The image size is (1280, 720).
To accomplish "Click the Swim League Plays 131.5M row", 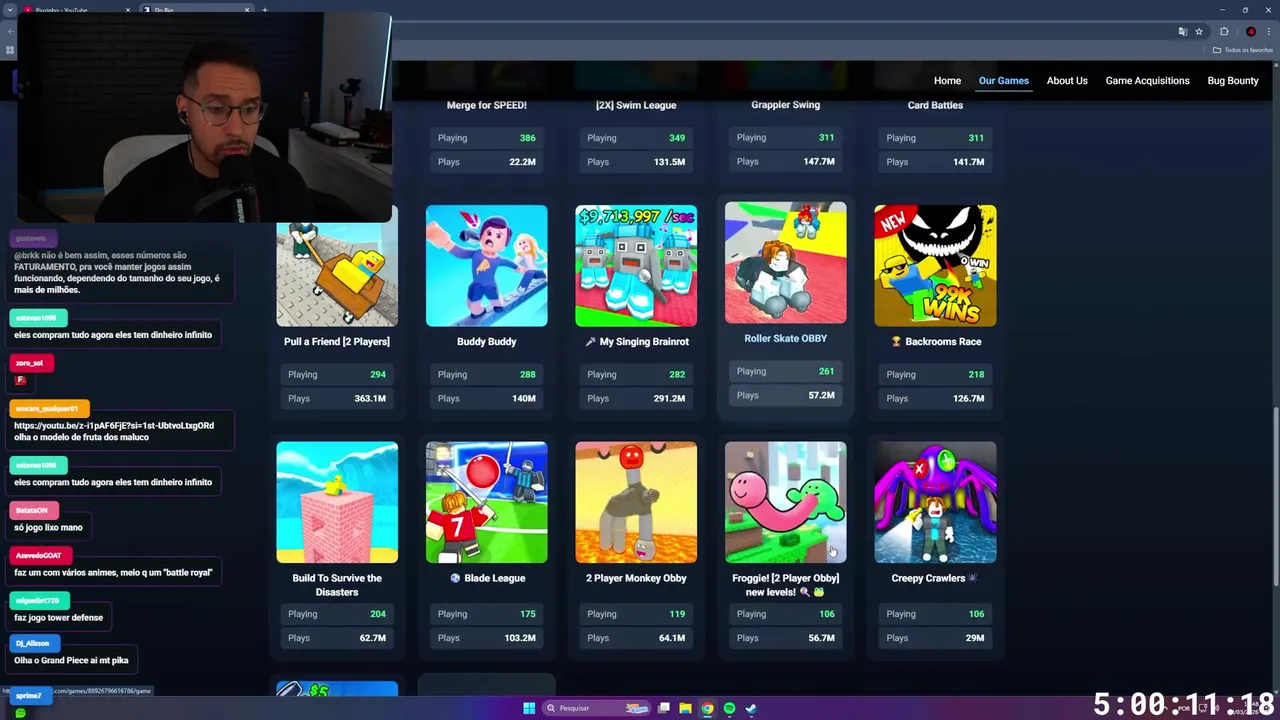I will pos(636,162).
